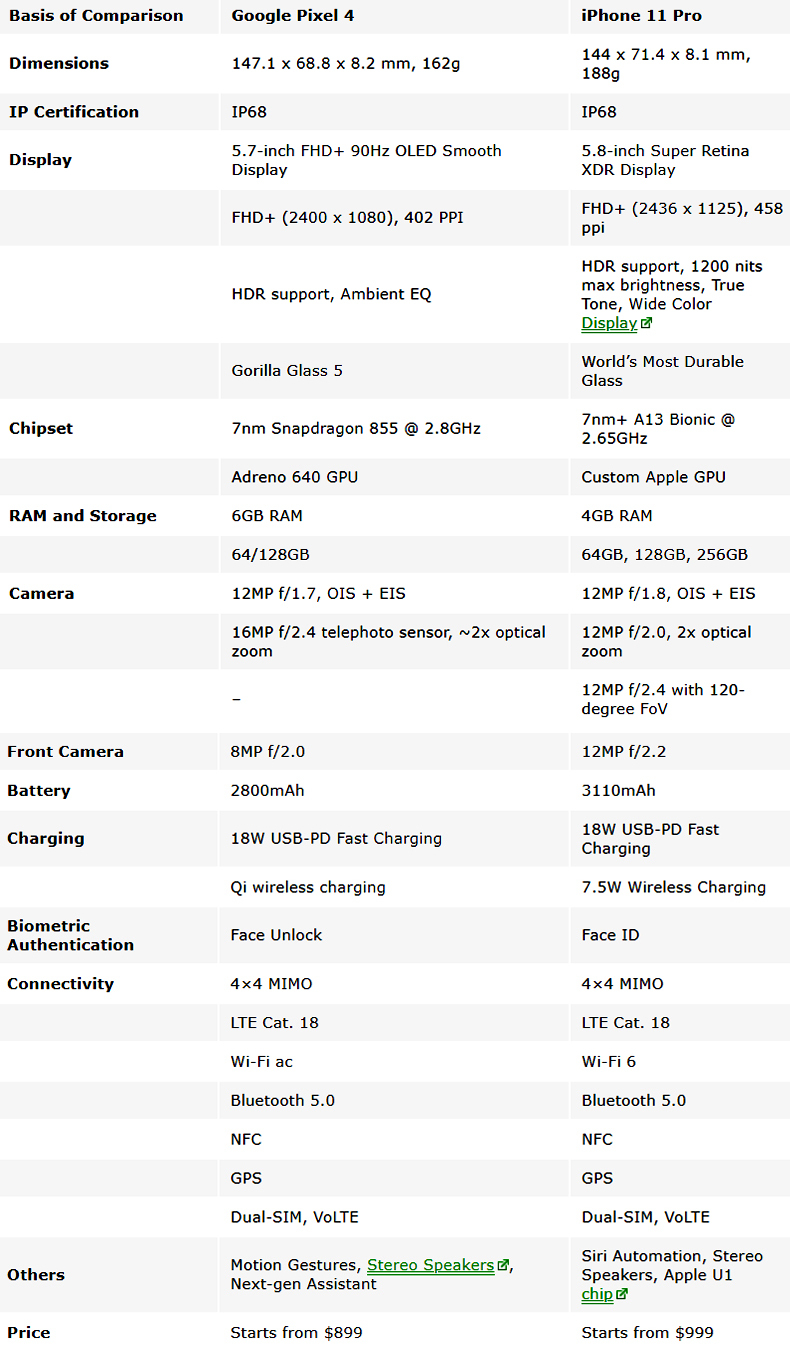
Task: Open the green Display link
Action: click(x=609, y=324)
